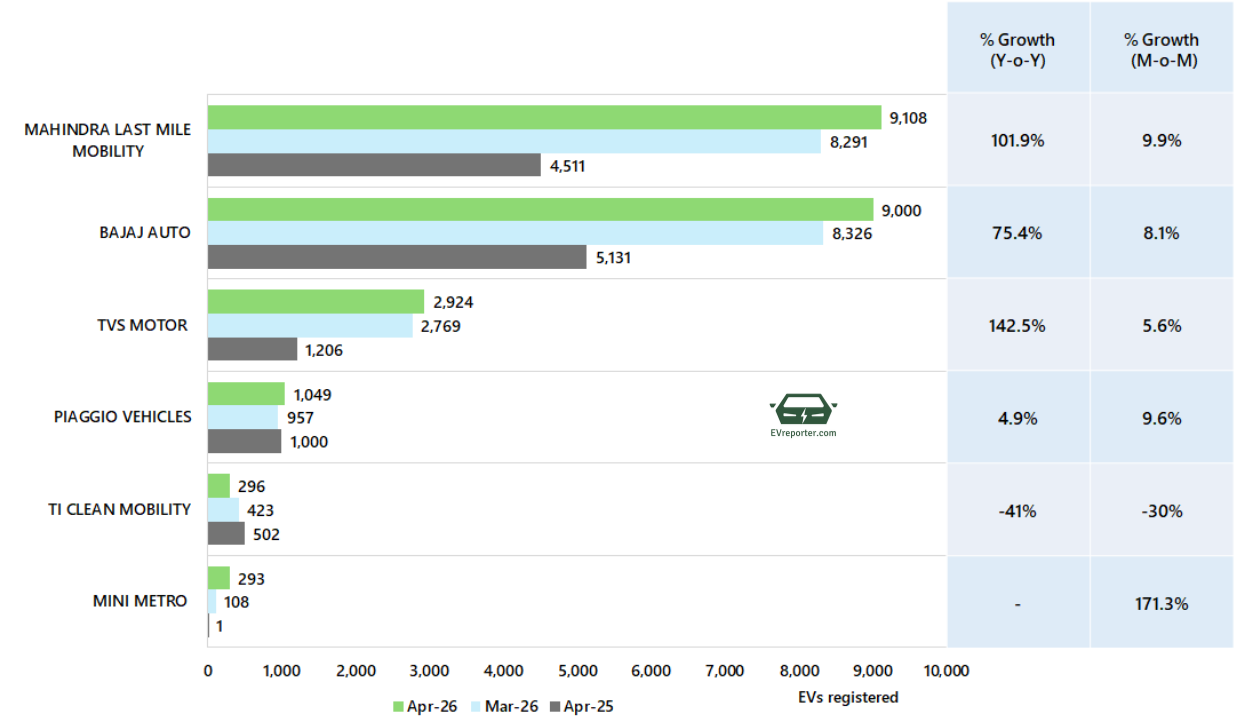
Task: Select TVS Motor's green Apr-26 bar
Action: pyautogui.click(x=316, y=301)
